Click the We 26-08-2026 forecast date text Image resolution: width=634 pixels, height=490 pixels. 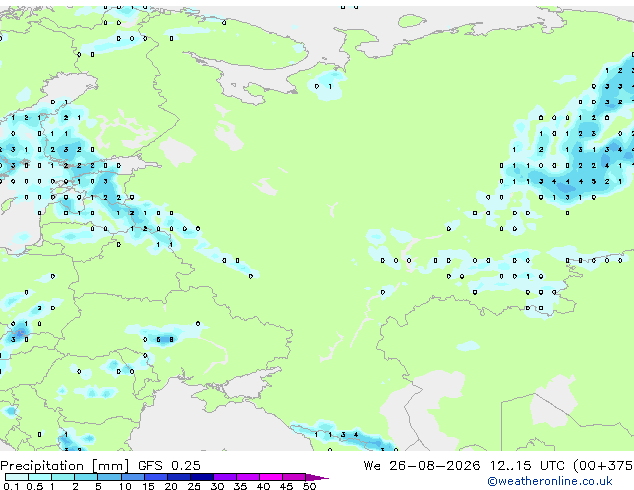[422, 466]
